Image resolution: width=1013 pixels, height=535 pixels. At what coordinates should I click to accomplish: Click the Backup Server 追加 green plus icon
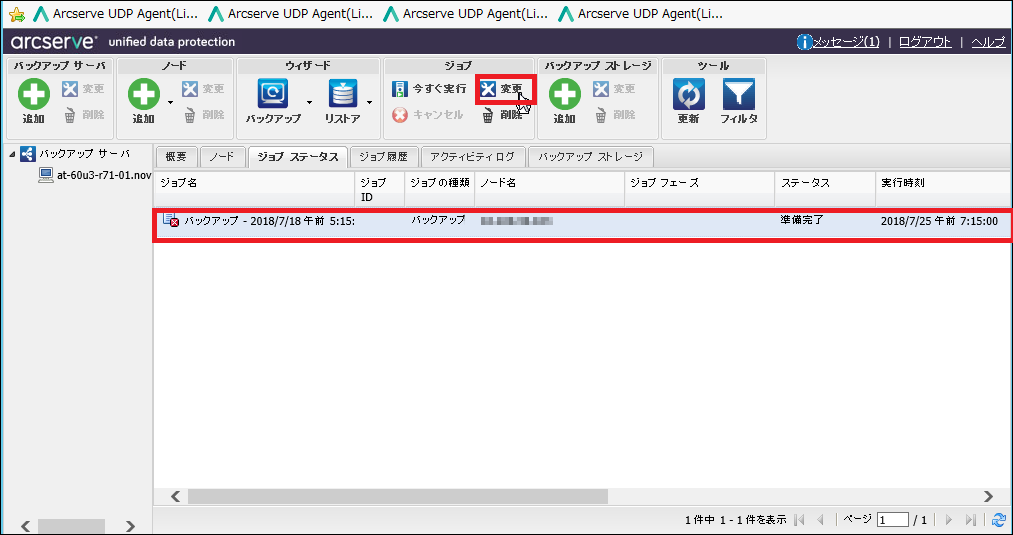(x=34, y=94)
